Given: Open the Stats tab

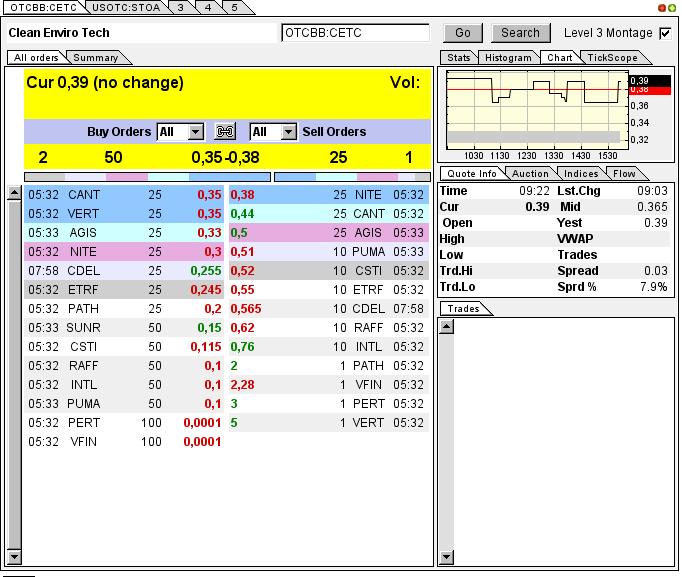Looking at the screenshot, I should click(459, 57).
